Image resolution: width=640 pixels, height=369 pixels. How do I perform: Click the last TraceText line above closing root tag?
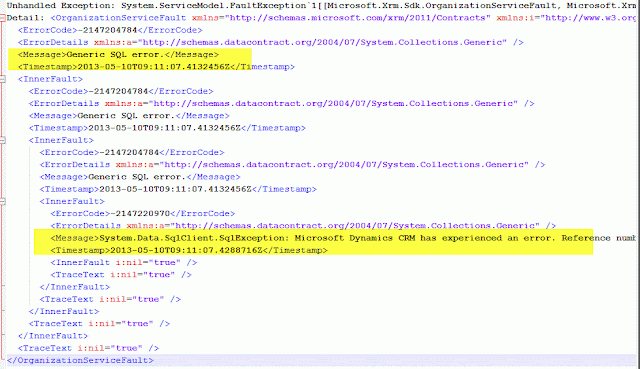(x=89, y=348)
